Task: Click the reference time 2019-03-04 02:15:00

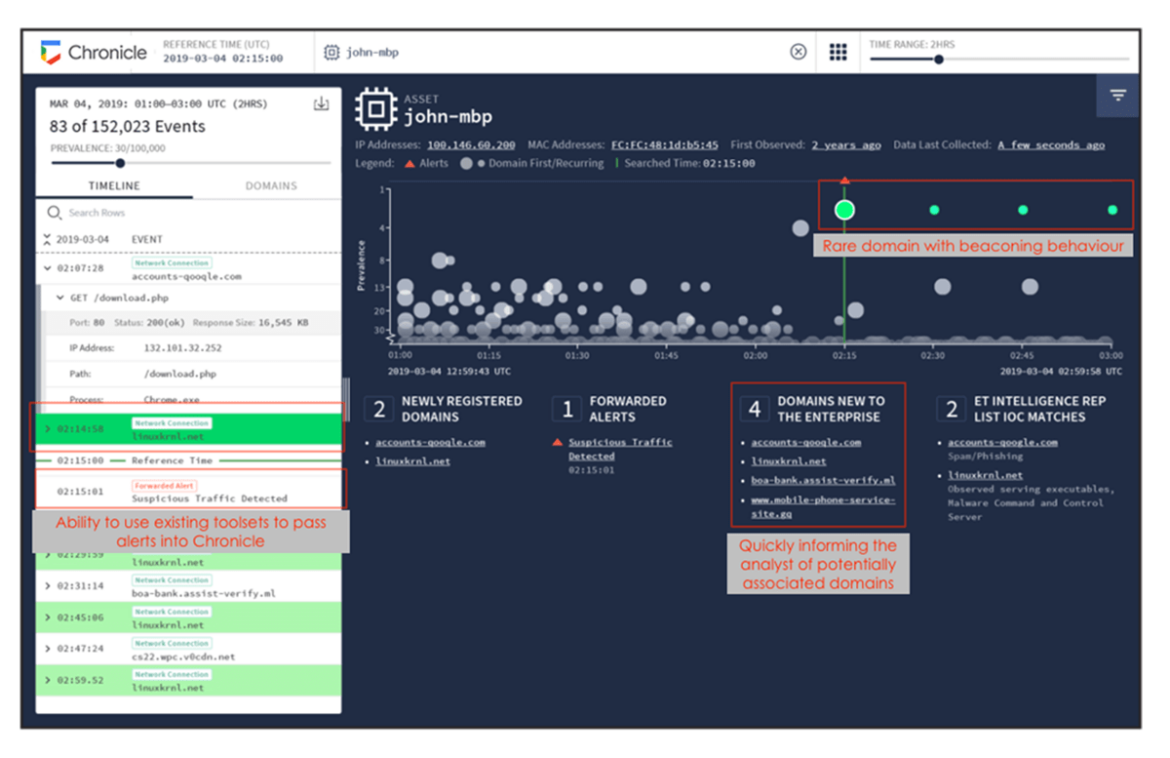Action: coord(223,58)
